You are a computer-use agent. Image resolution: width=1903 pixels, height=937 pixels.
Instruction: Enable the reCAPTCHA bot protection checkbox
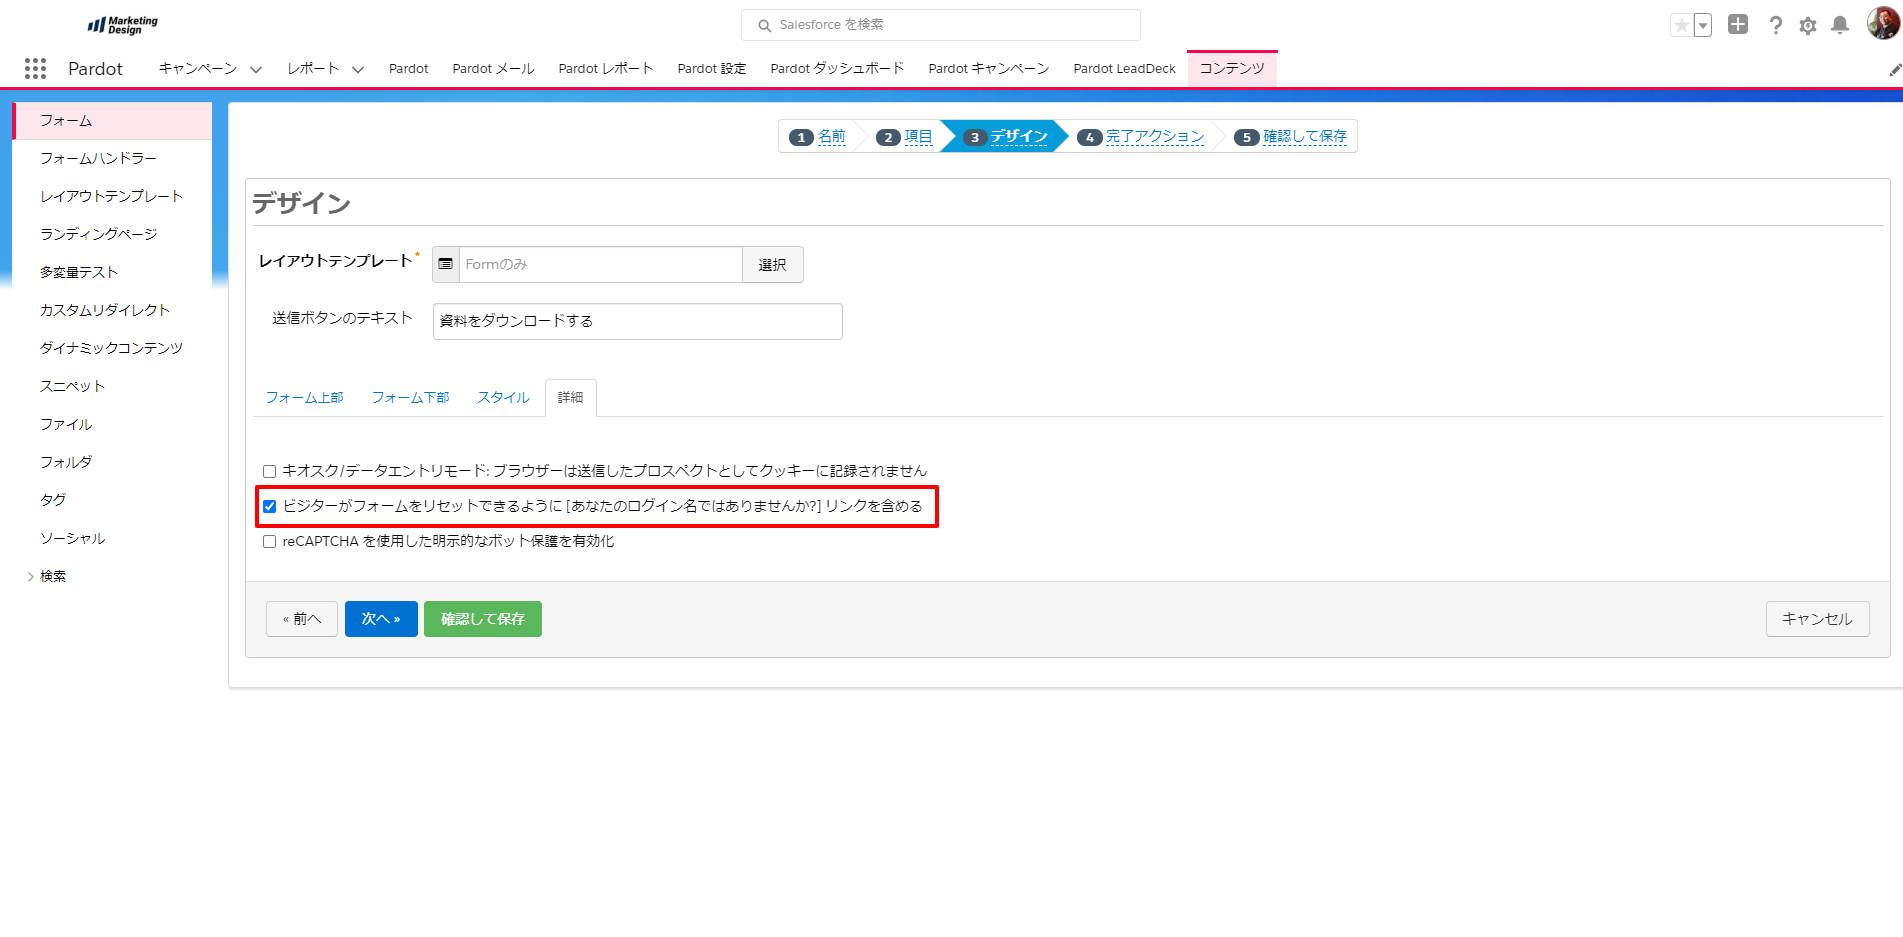[269, 541]
